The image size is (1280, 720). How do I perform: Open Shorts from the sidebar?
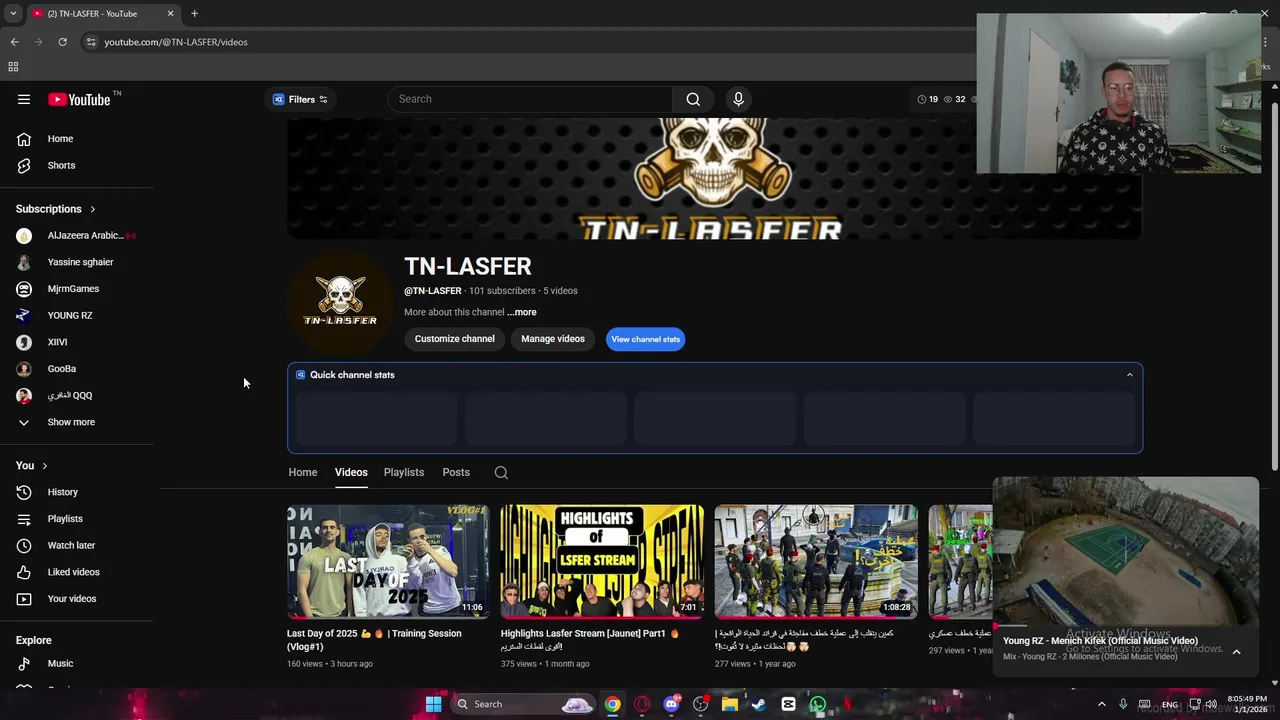(61, 165)
